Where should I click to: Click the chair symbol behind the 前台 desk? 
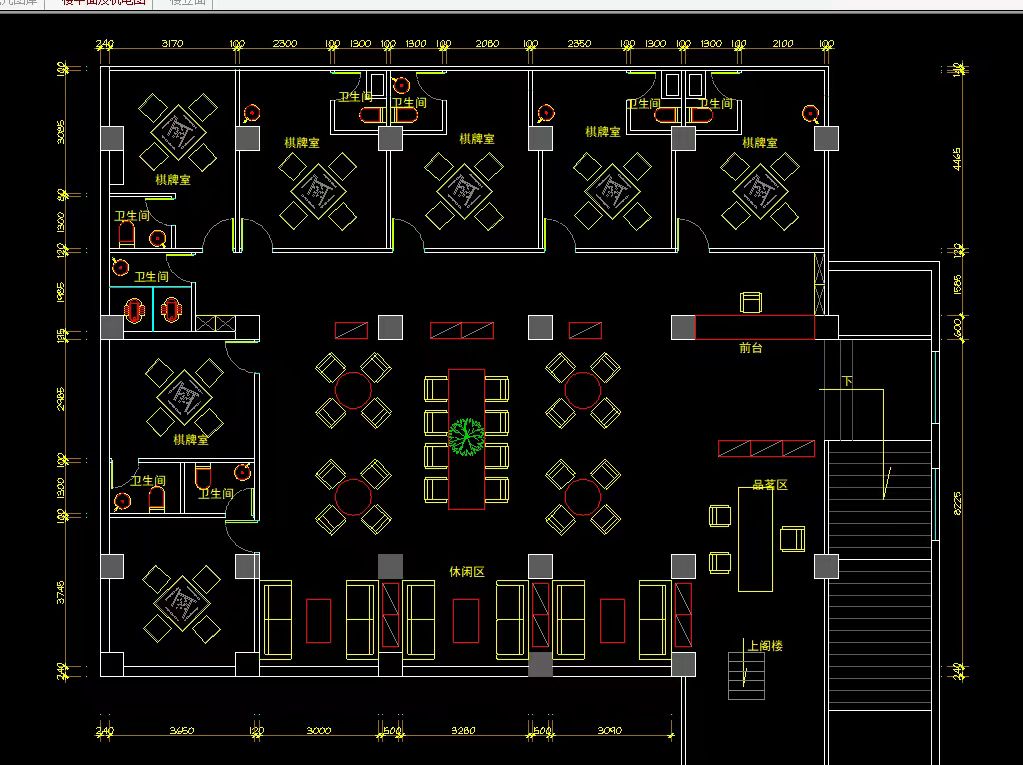751,301
